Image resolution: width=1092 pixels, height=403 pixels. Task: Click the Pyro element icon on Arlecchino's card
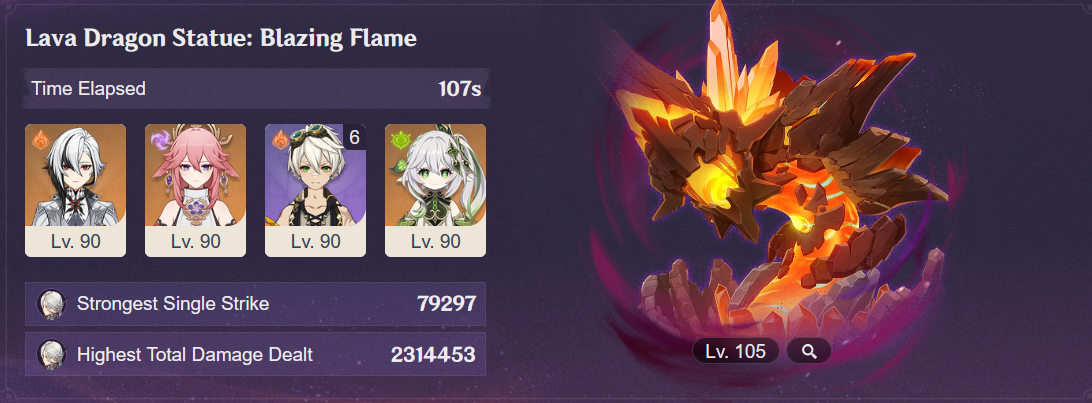(x=40, y=138)
